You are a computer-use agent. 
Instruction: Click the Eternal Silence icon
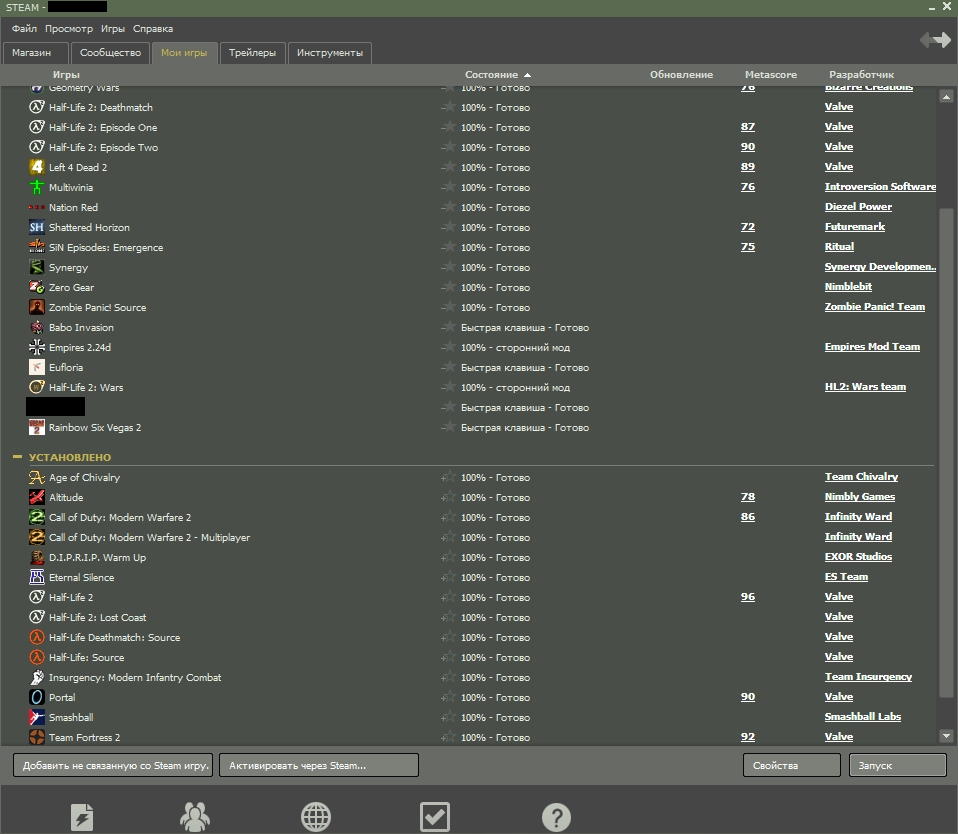pos(37,577)
